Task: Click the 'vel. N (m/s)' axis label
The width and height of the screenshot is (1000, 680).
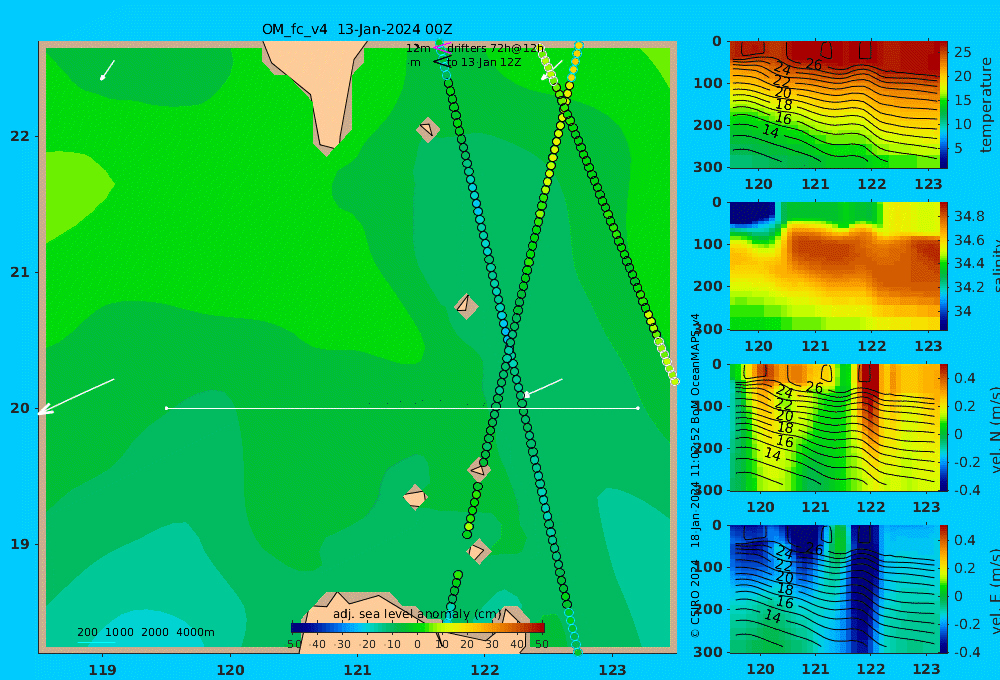Action: 995,429
